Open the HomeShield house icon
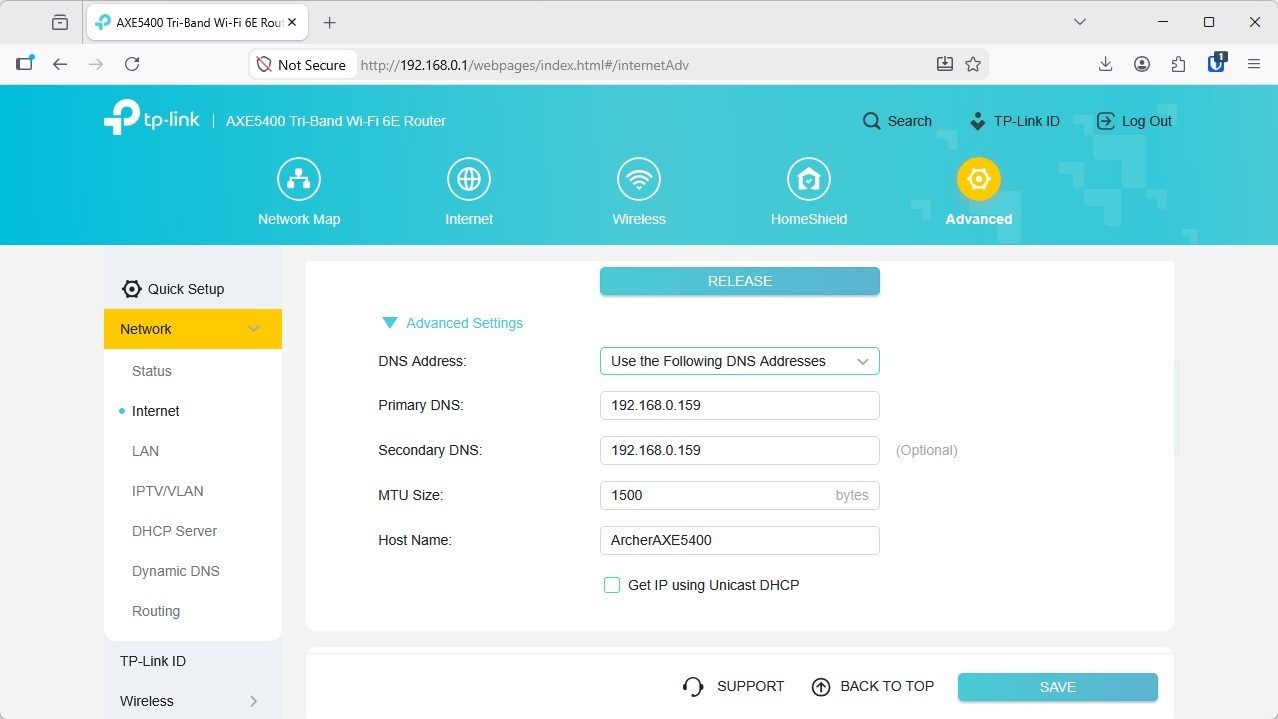Screen dimensions: 1278x719 [809, 179]
